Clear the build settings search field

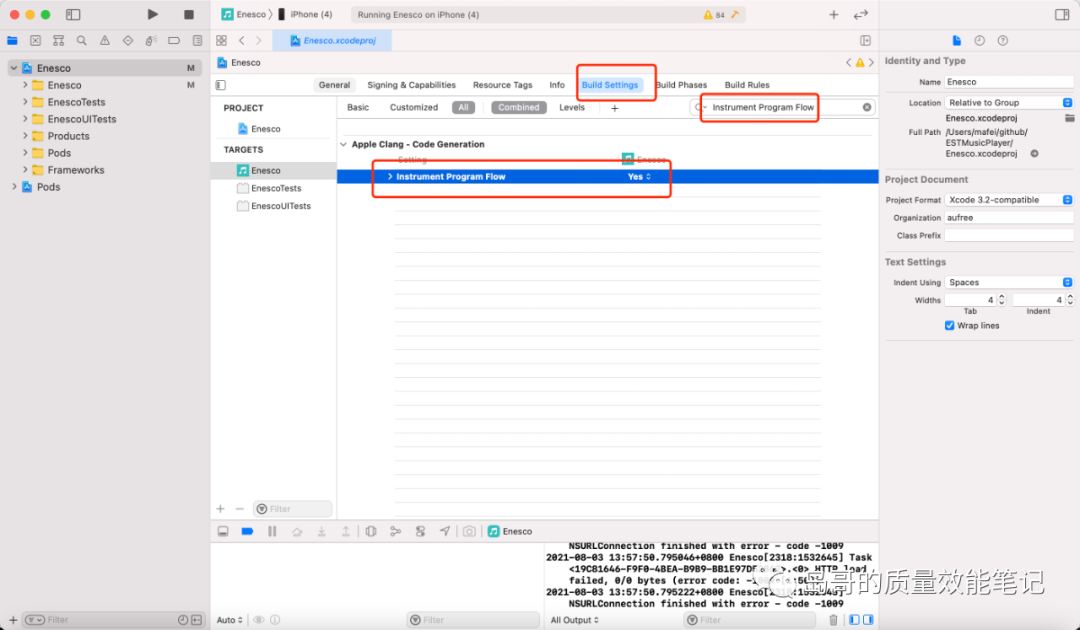point(866,107)
